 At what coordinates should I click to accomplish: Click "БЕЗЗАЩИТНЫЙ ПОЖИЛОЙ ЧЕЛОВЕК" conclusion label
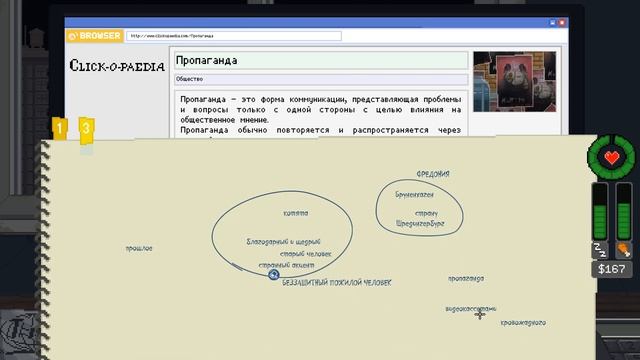click(x=337, y=282)
